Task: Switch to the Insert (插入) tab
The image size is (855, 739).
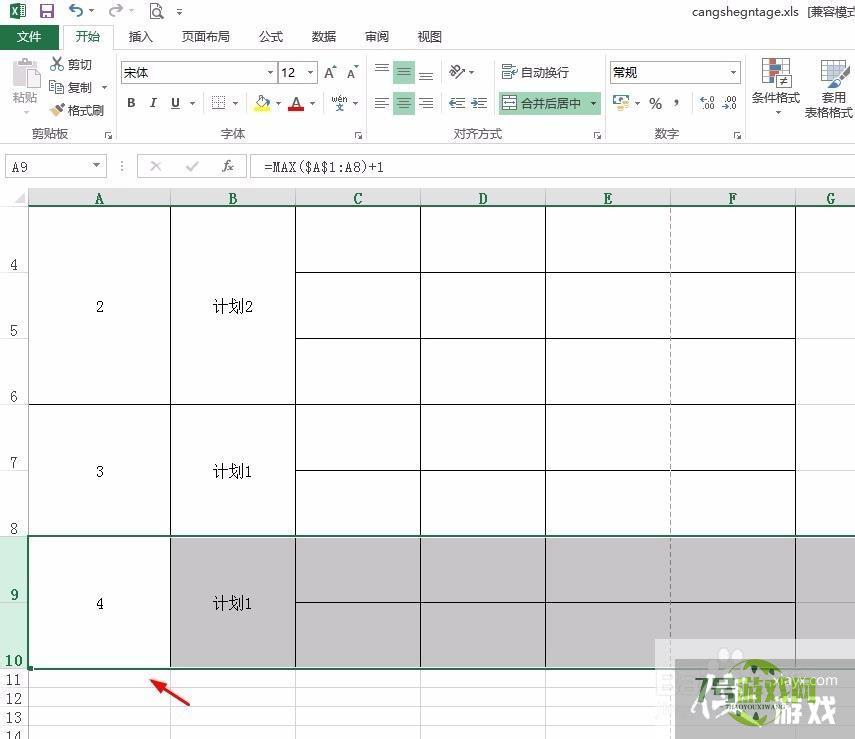Action: click(141, 37)
